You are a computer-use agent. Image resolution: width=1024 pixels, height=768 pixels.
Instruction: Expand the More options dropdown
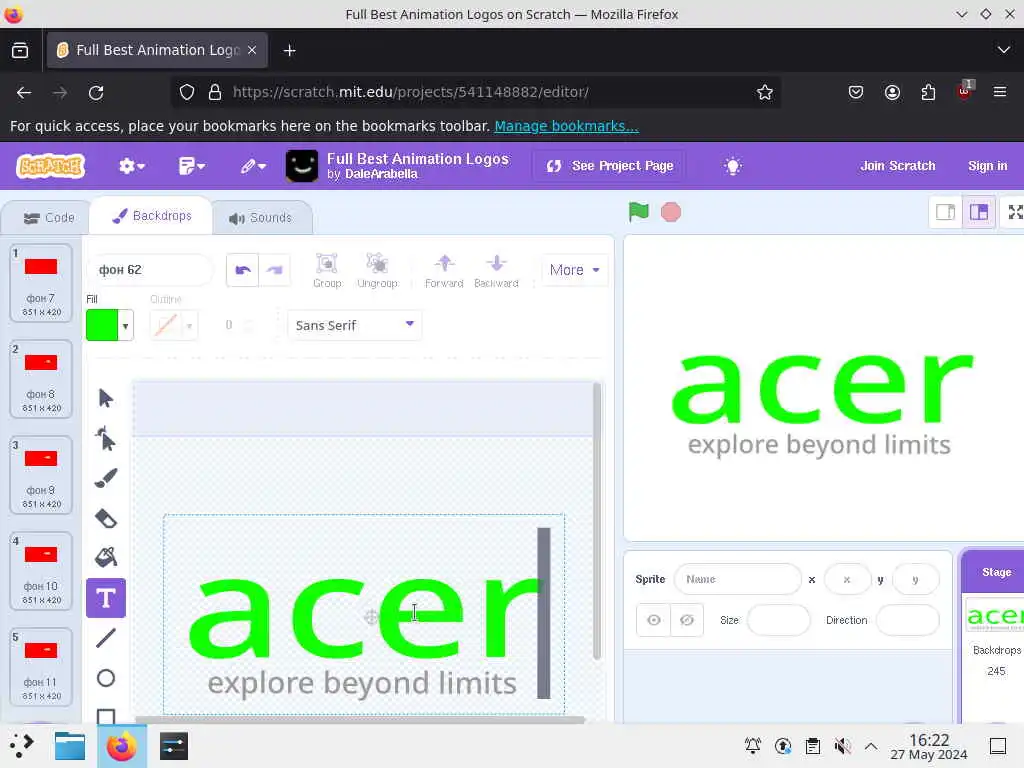[x=575, y=270]
